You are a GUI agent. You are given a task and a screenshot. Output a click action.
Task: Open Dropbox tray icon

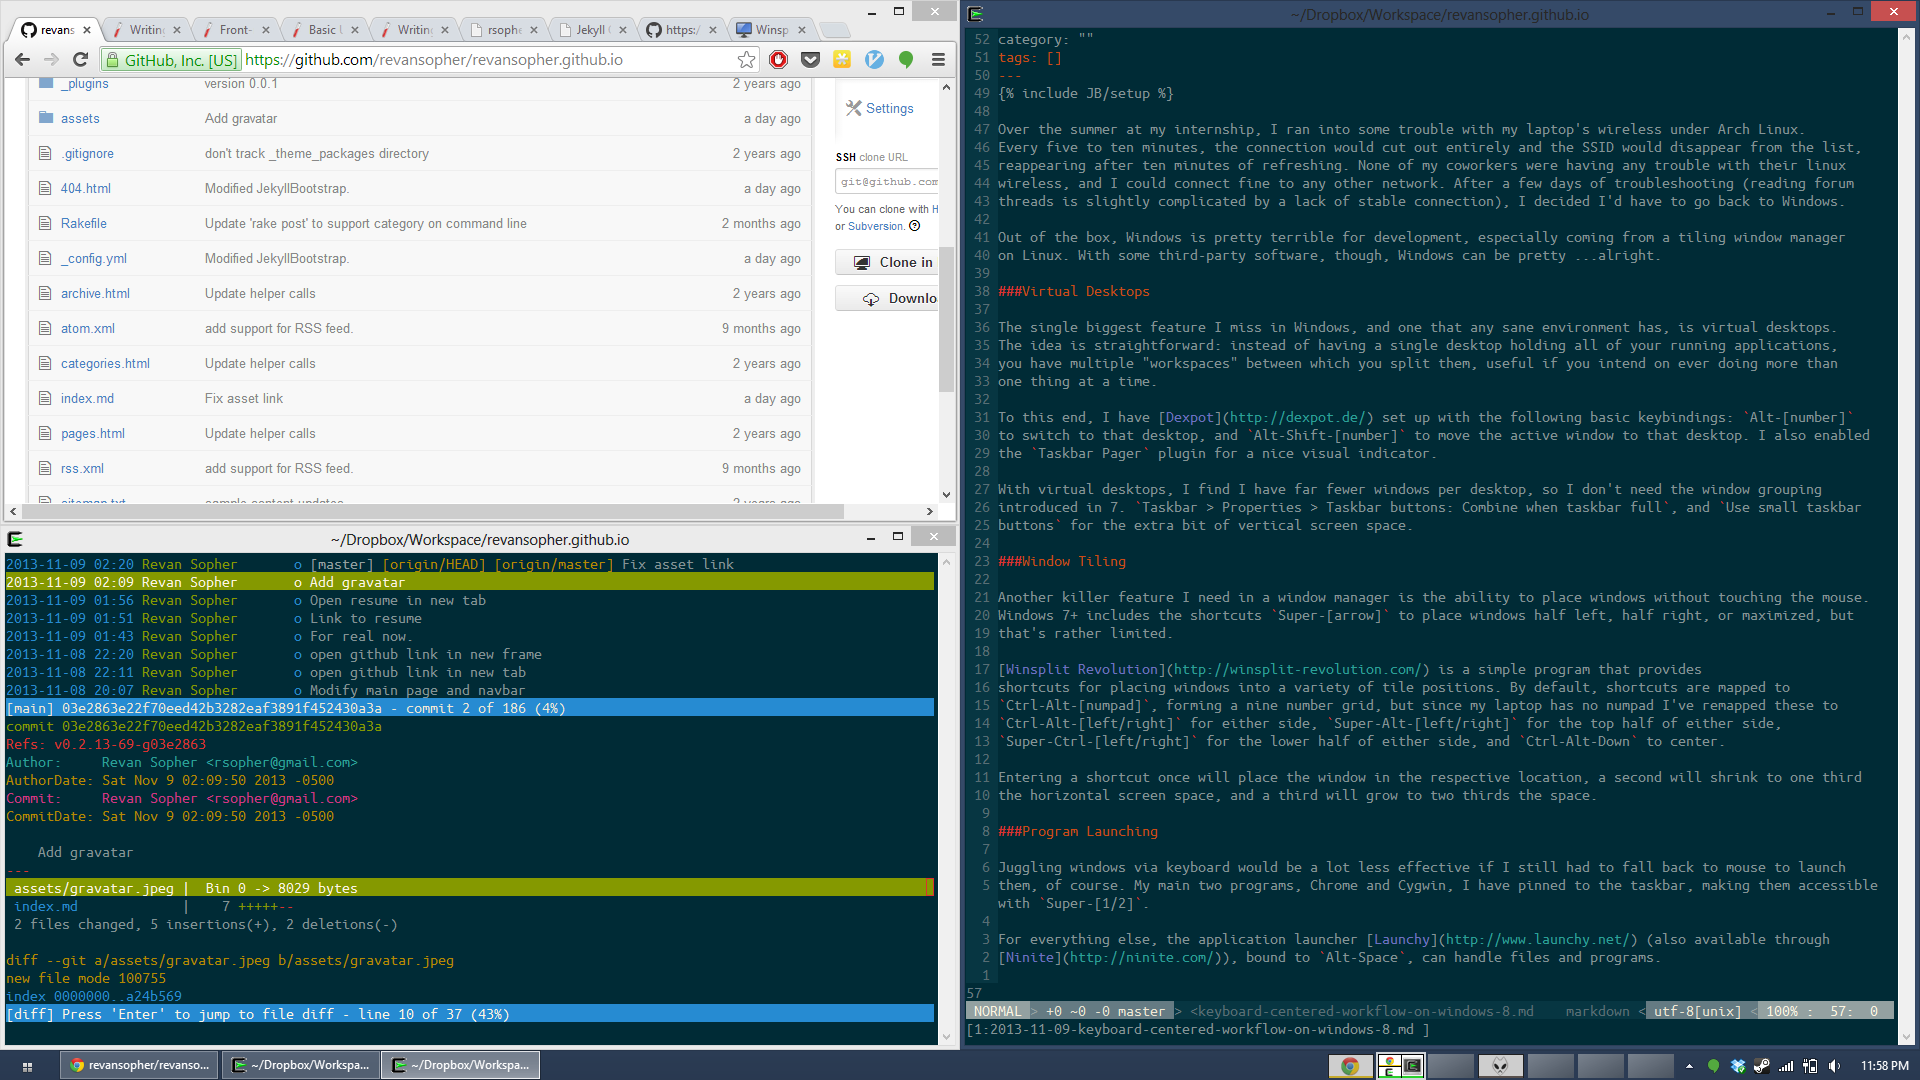coord(1738,1066)
